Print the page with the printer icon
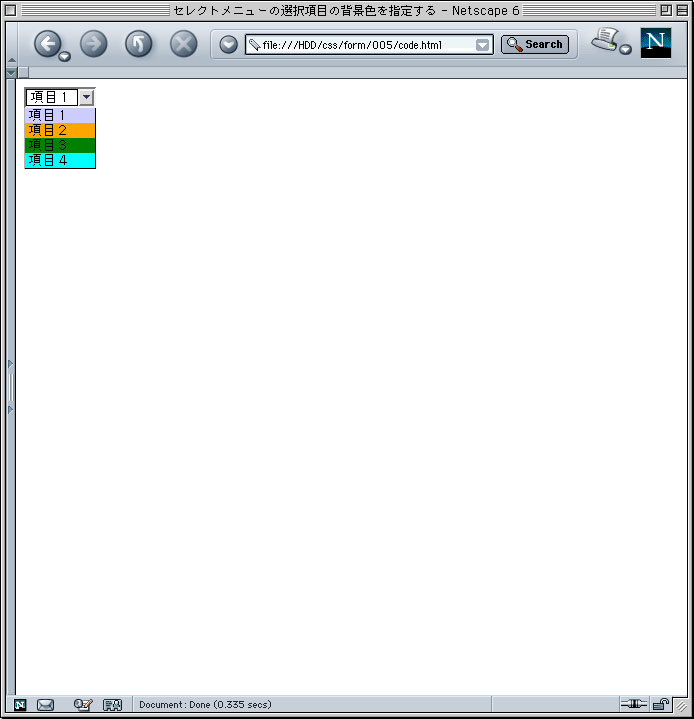694x719 pixels. point(605,39)
